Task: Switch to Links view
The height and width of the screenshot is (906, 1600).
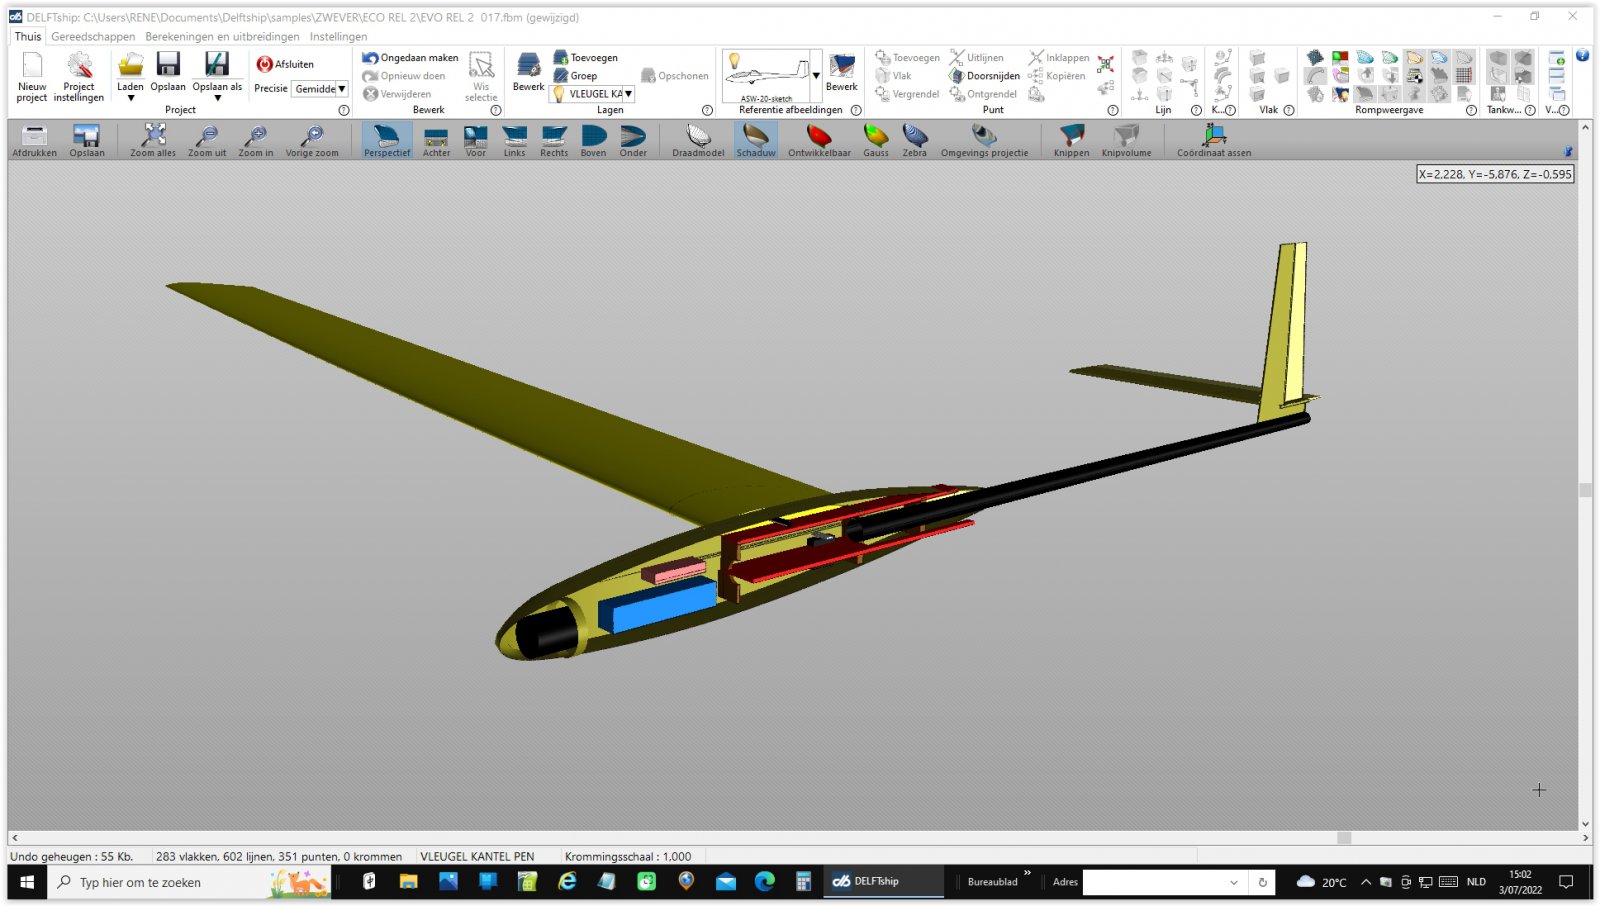Action: tap(514, 140)
